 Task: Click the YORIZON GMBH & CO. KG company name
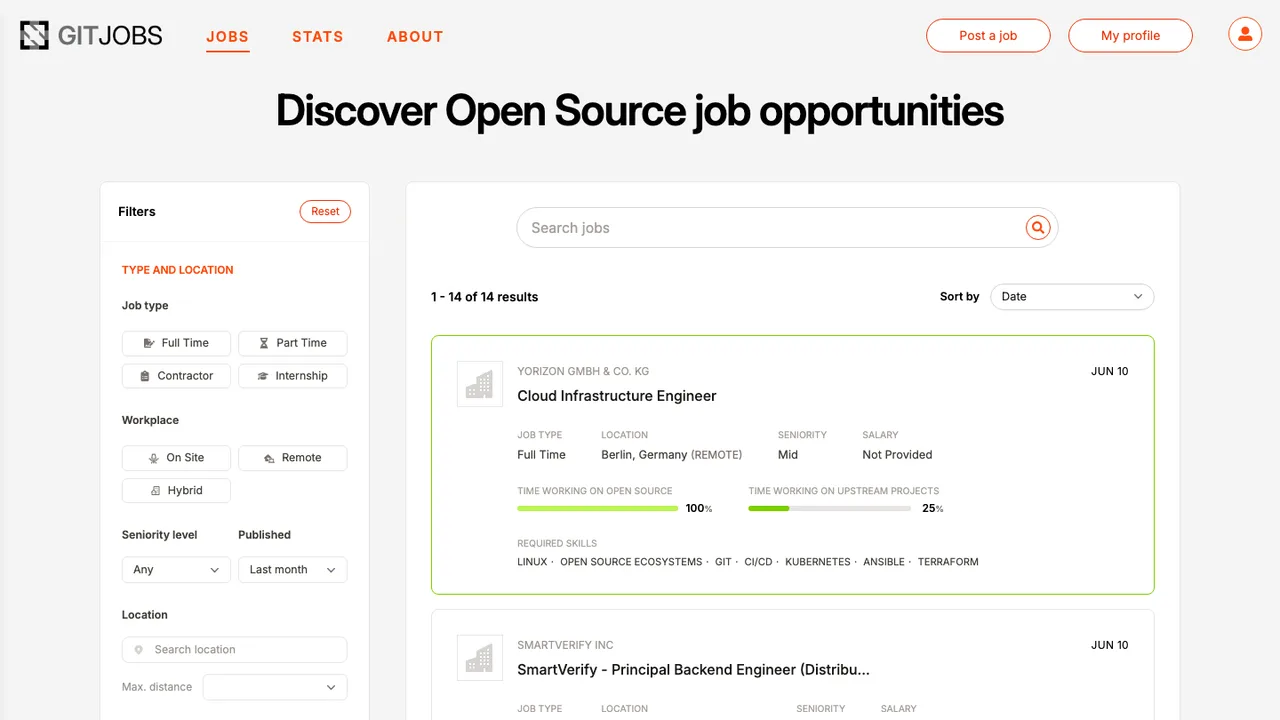click(x=583, y=371)
